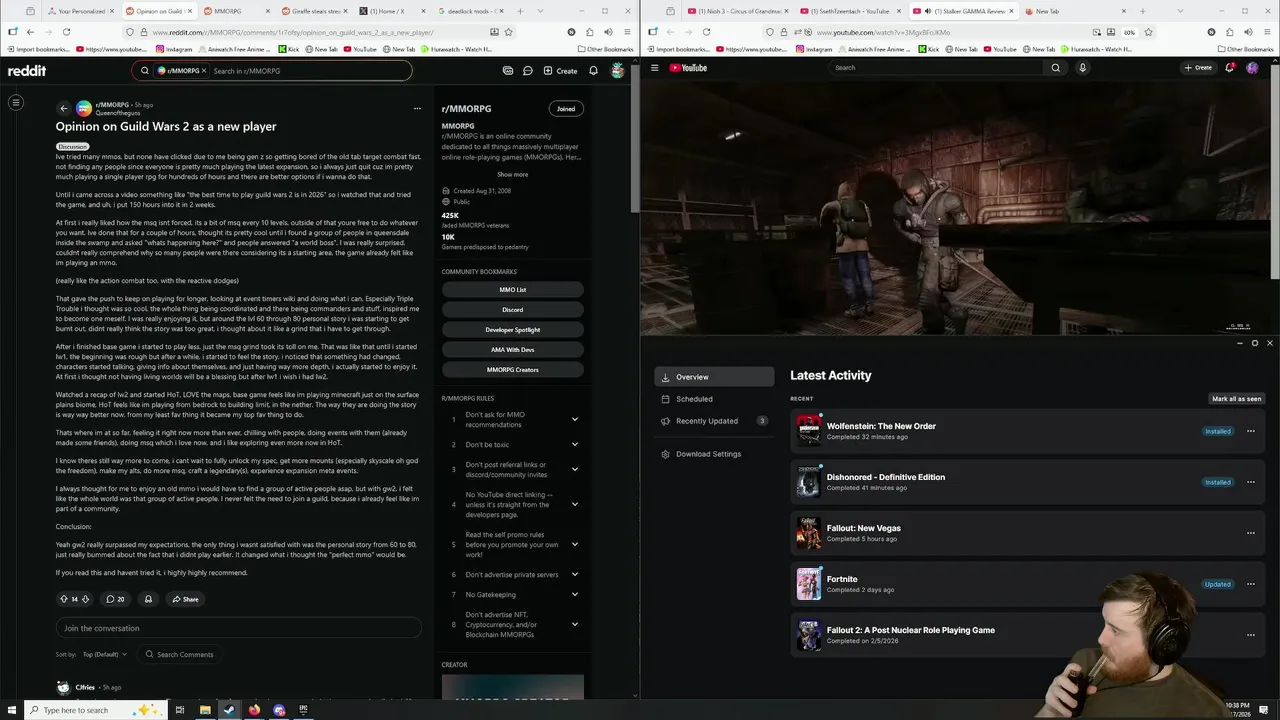Open options menu for Wolfenstein: The New Order
This screenshot has width=1280, height=720.
pyautogui.click(x=1250, y=431)
